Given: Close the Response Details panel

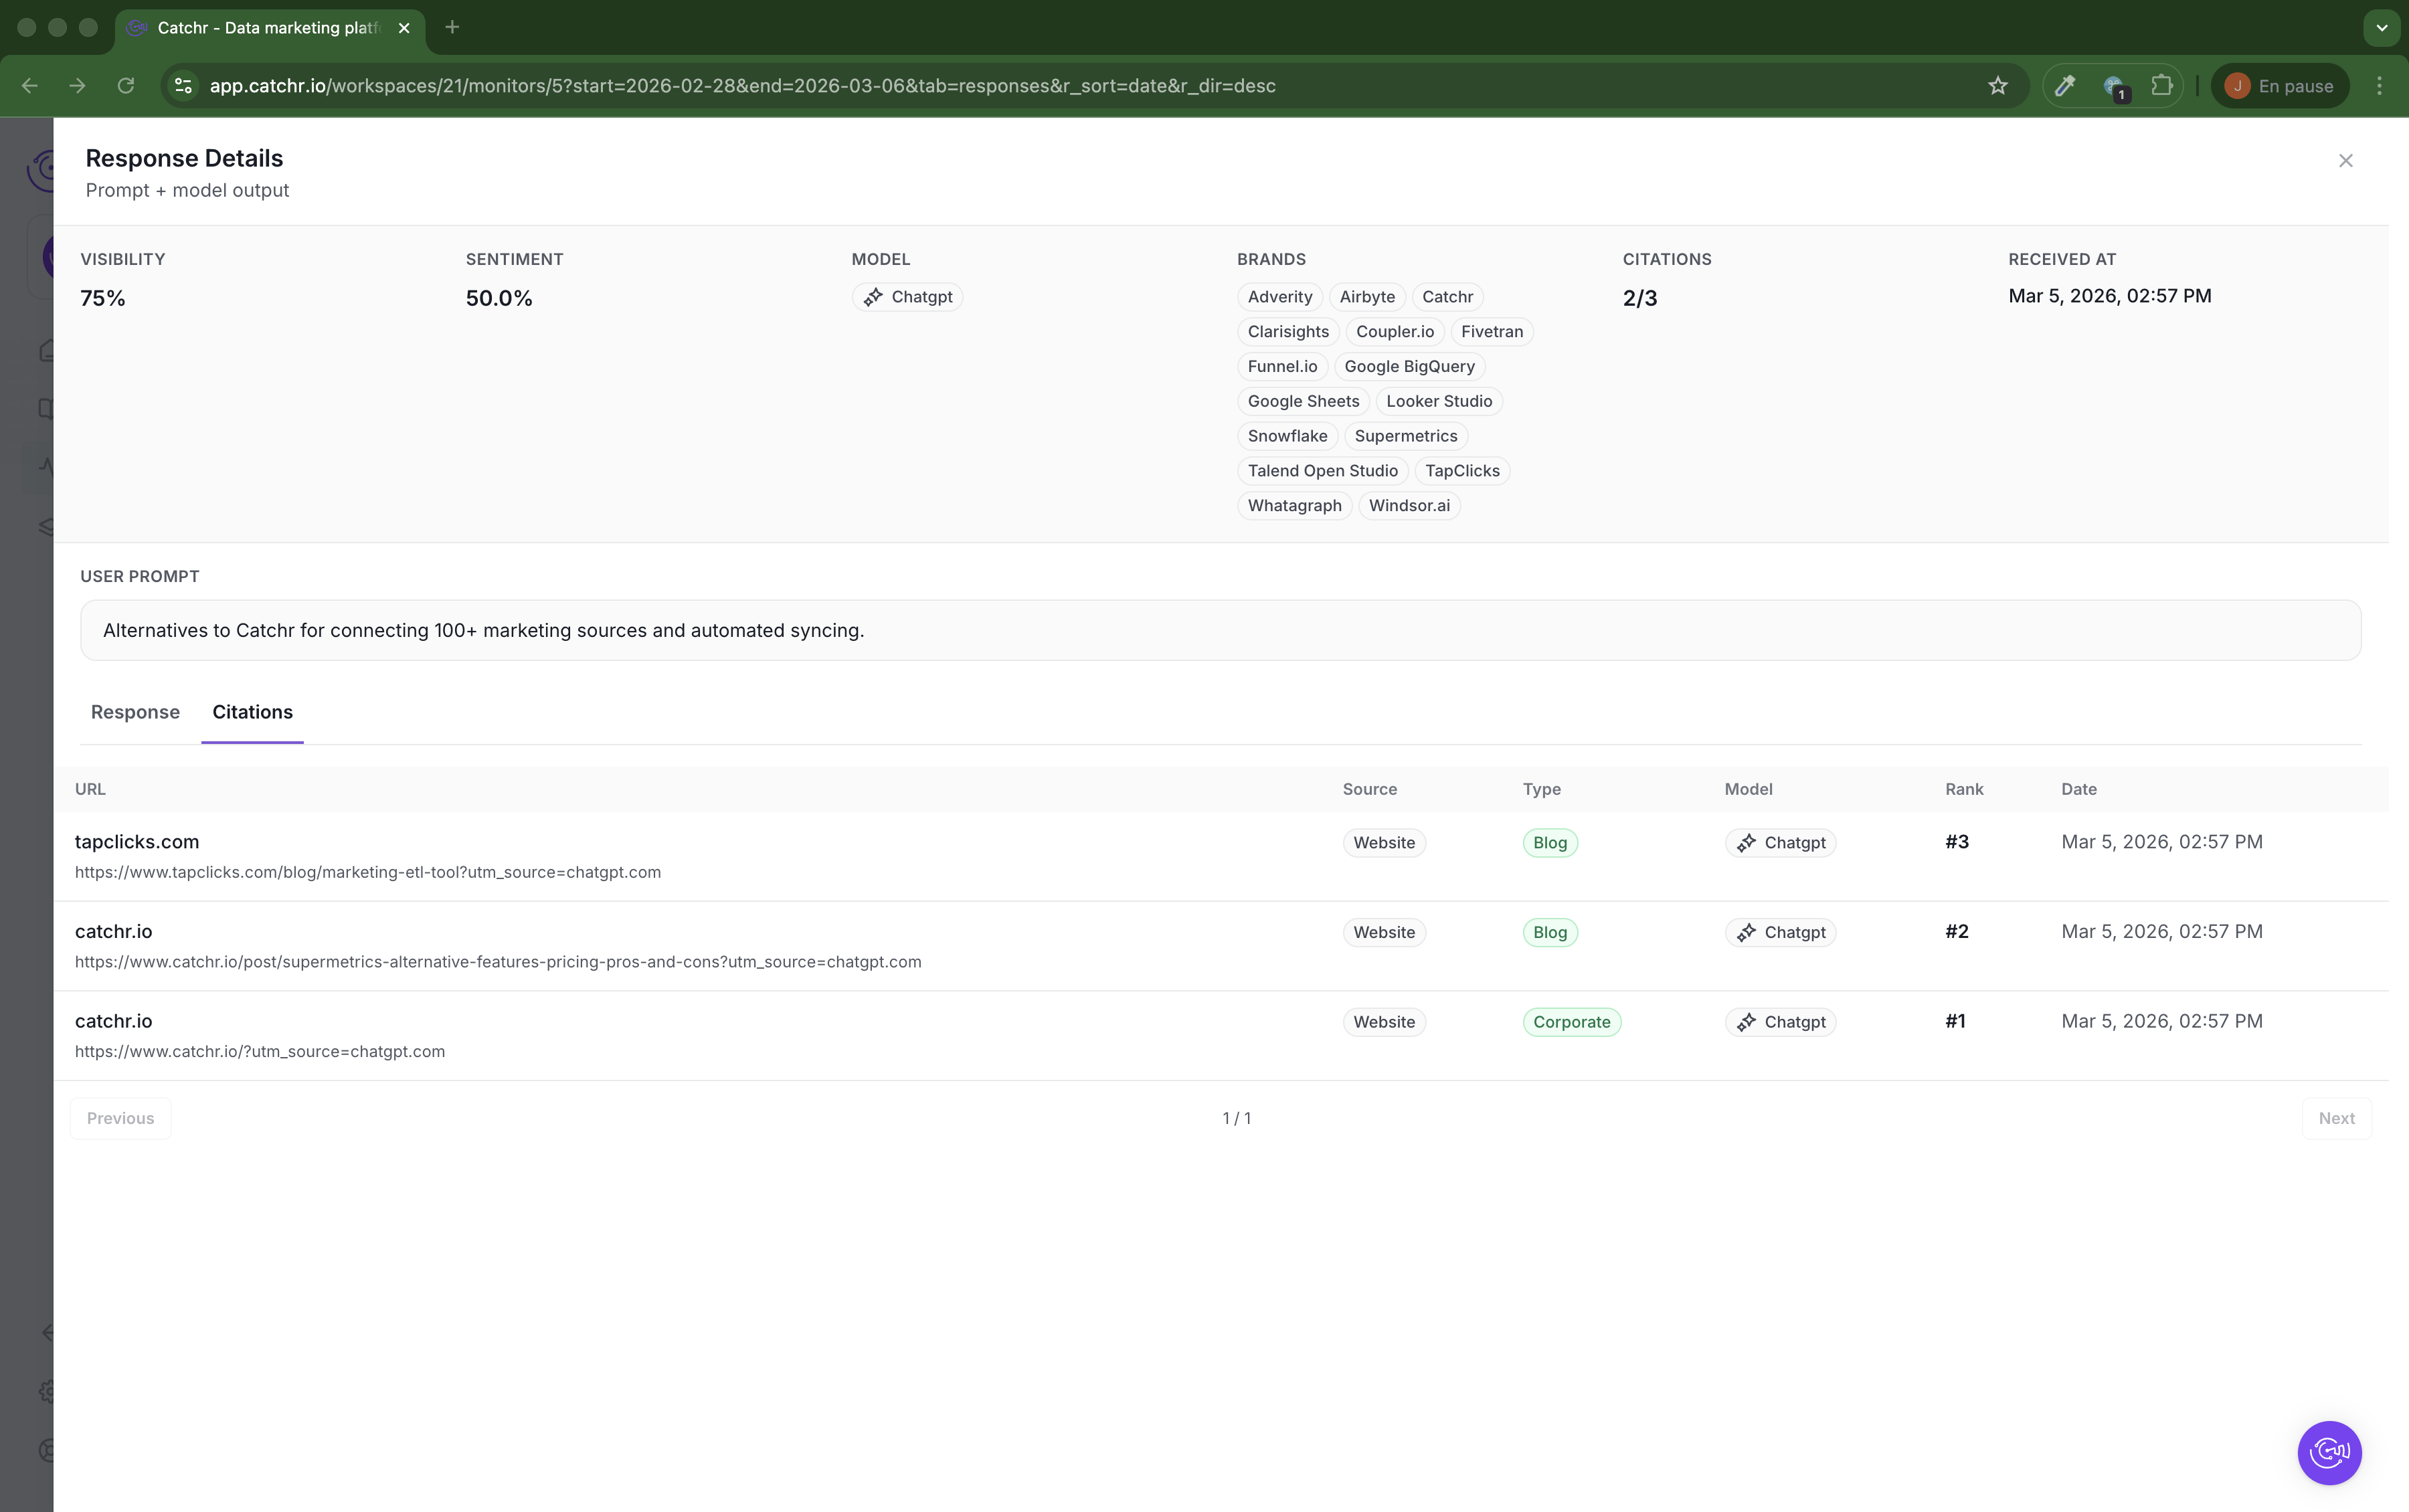Looking at the screenshot, I should [x=2345, y=161].
